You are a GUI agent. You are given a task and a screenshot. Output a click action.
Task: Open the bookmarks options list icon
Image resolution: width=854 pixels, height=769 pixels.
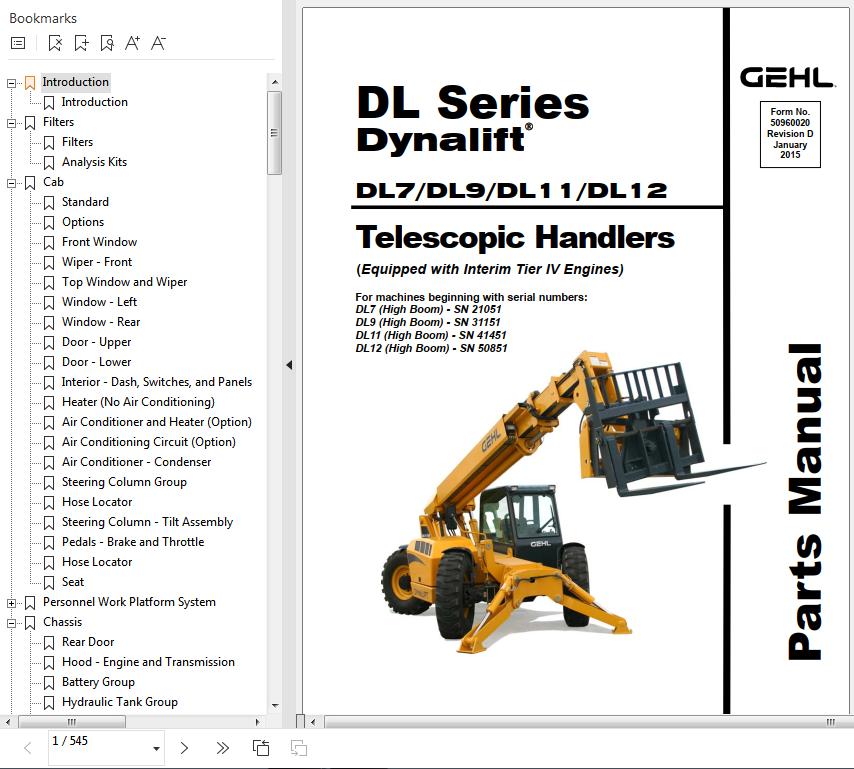click(x=18, y=43)
